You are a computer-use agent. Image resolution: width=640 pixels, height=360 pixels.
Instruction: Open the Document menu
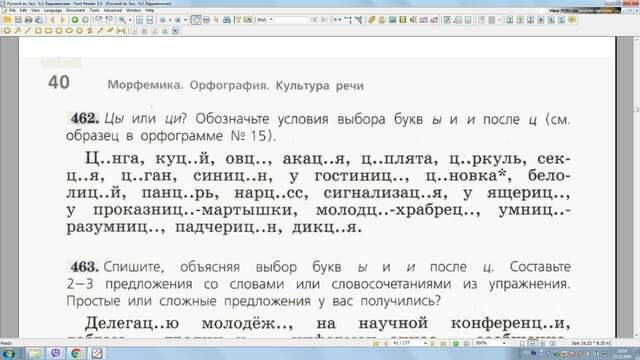(x=76, y=10)
